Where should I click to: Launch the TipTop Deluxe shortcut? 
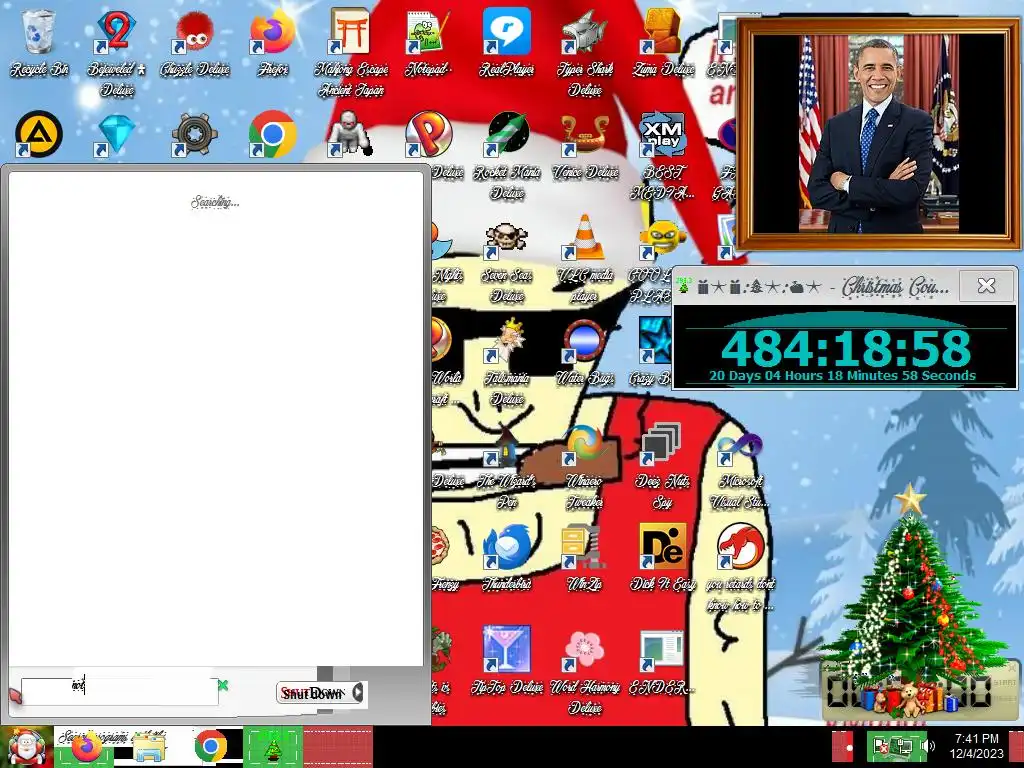pos(507,660)
